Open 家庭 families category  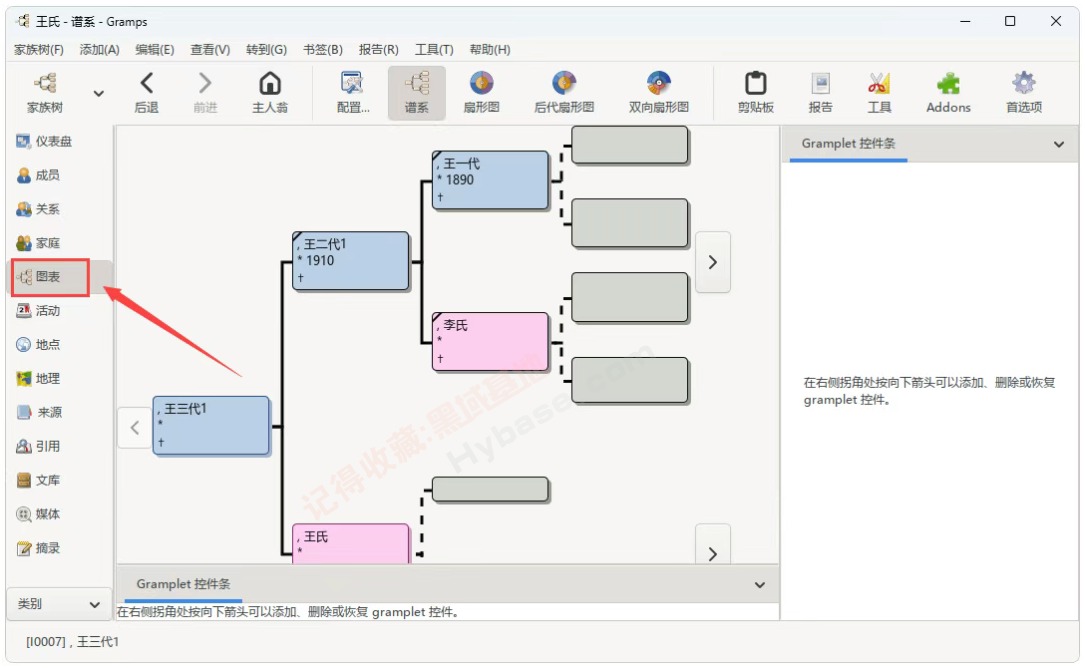coord(39,243)
